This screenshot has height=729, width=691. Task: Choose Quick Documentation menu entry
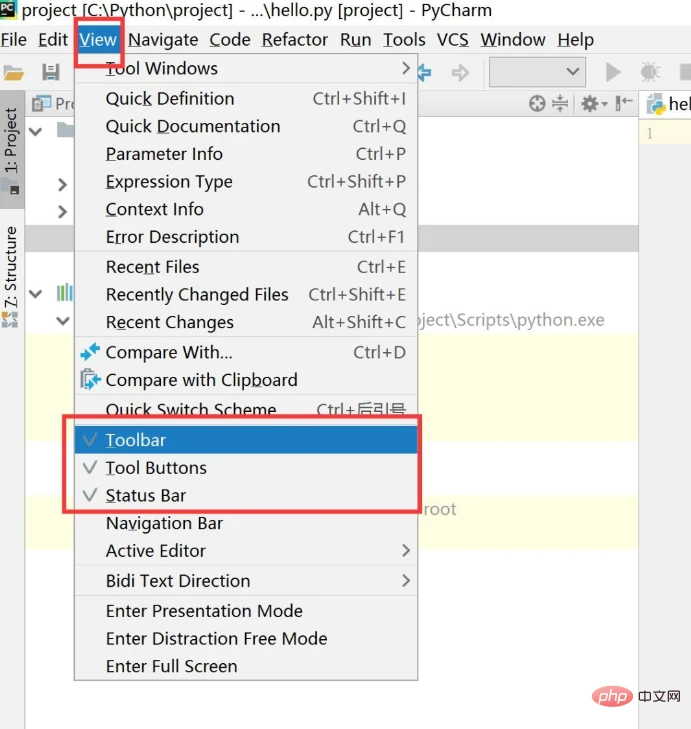click(246, 126)
